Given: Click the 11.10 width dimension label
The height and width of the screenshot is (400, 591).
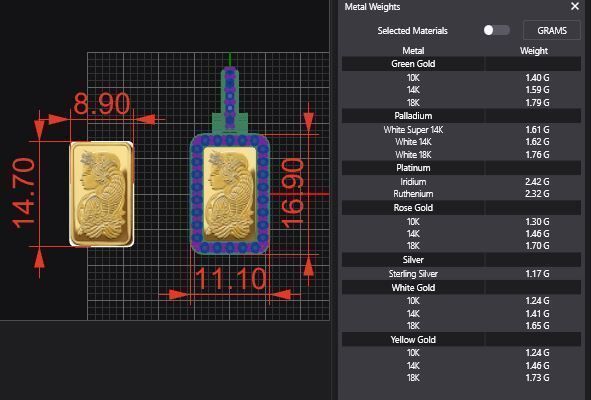Looking at the screenshot, I should click(x=230, y=279).
